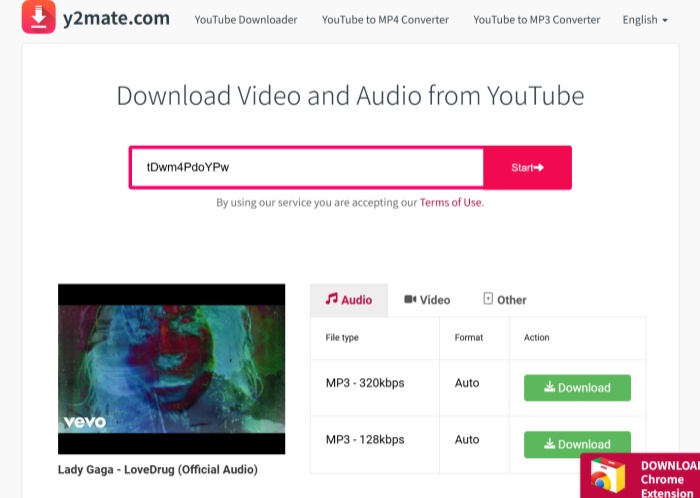
Task: Open the Terms of Use link
Action: [x=450, y=203]
